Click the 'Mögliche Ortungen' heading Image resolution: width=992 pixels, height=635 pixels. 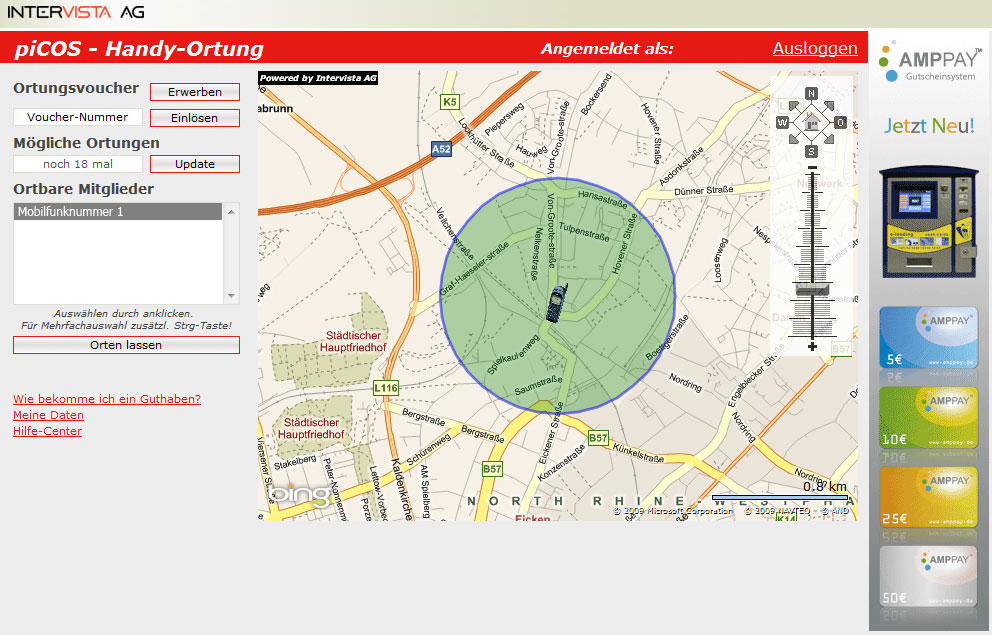[87, 143]
